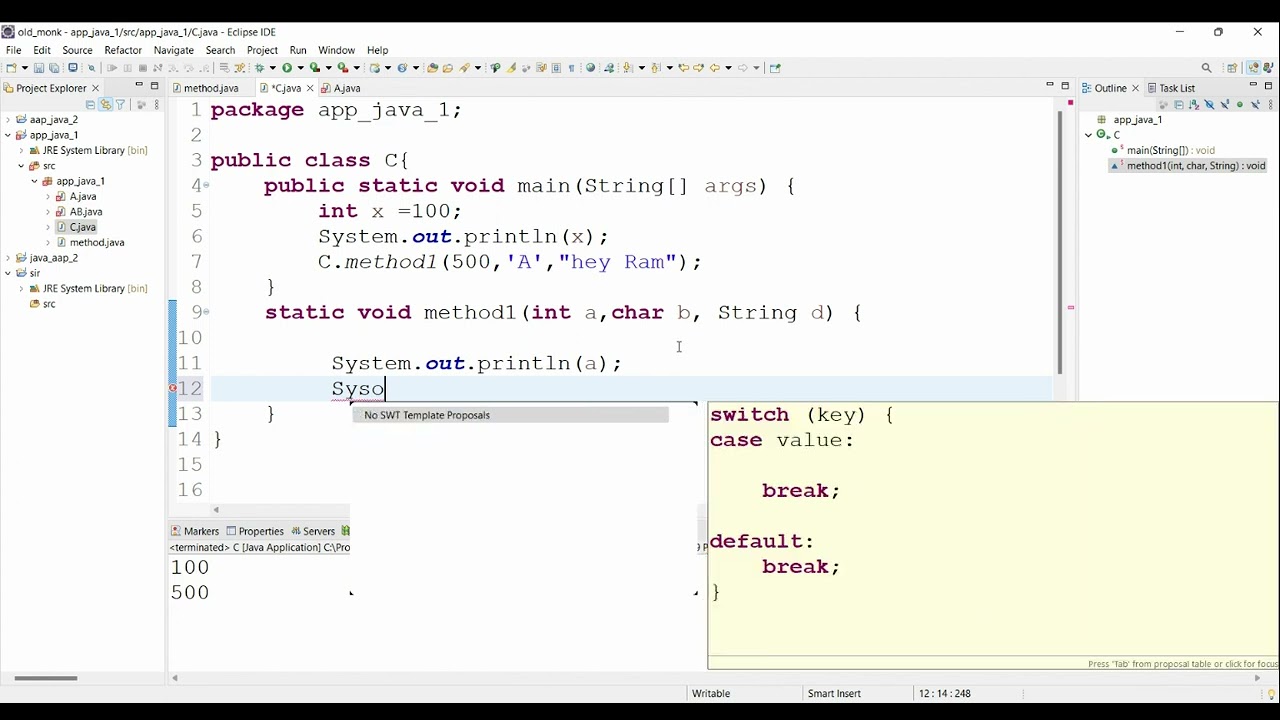Click 'Smart Insert' in status bar
Viewport: 1280px width, 720px height.
pos(834,693)
